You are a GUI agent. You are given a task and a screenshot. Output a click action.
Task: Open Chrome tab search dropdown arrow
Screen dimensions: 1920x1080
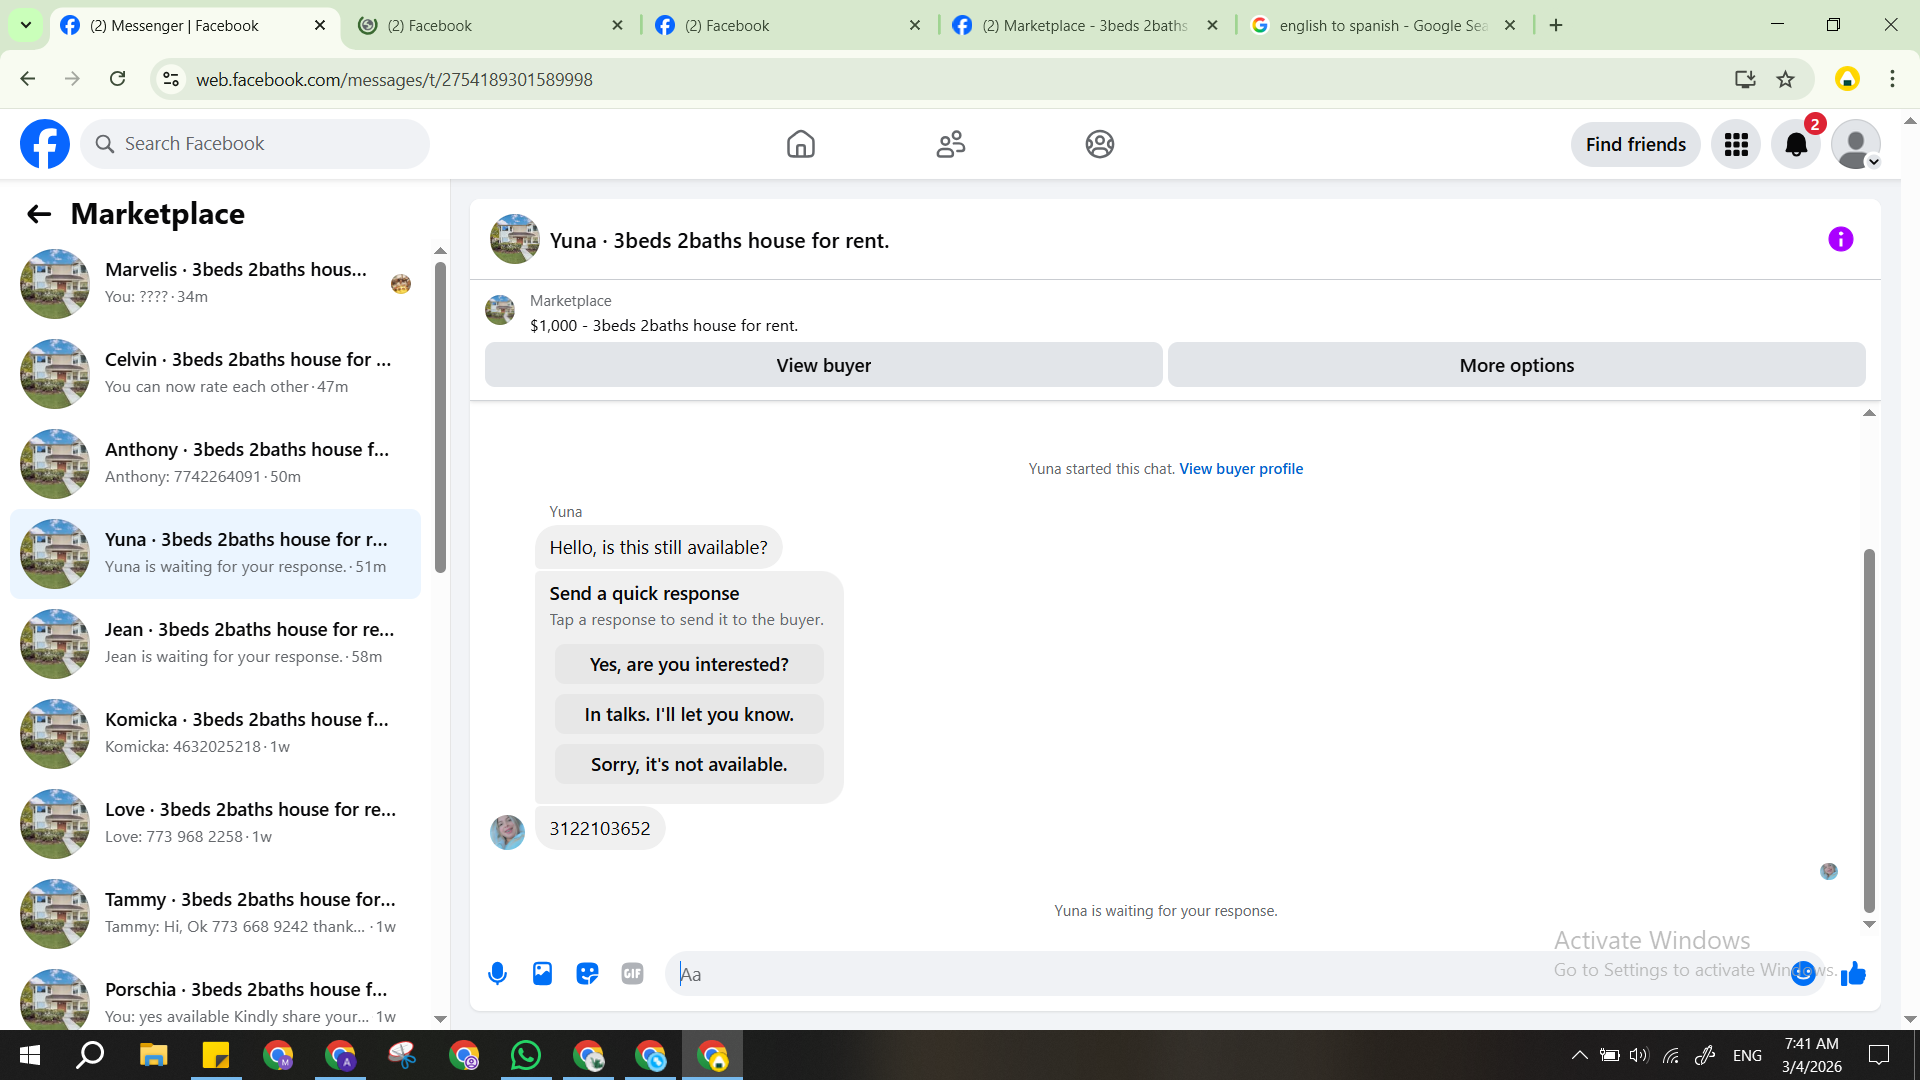pos(26,25)
